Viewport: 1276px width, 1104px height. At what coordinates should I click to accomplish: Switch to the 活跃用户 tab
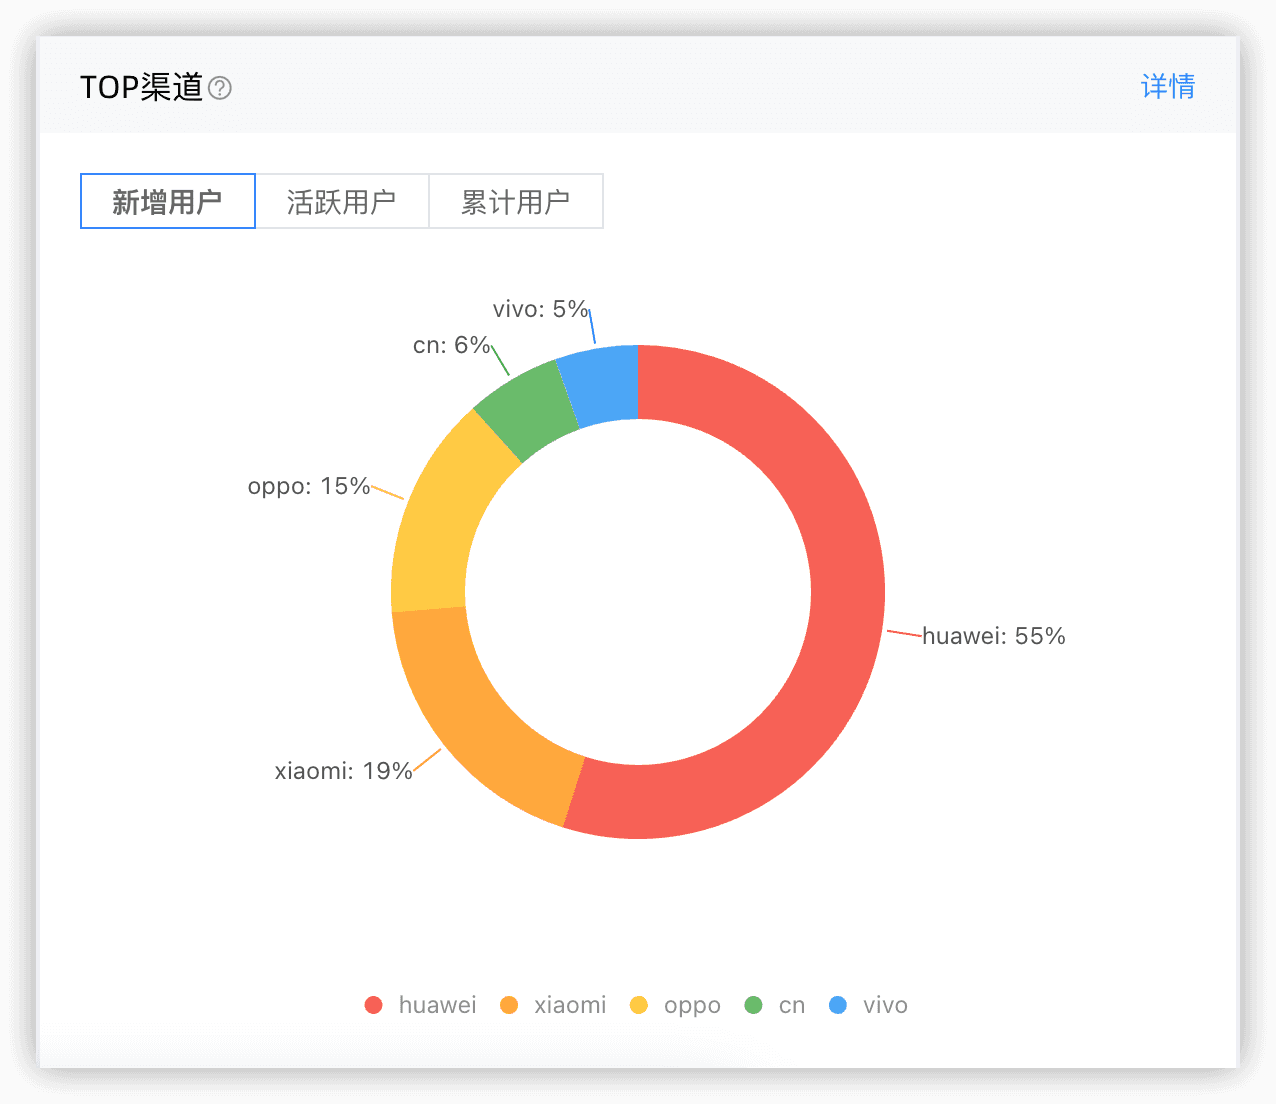(342, 202)
